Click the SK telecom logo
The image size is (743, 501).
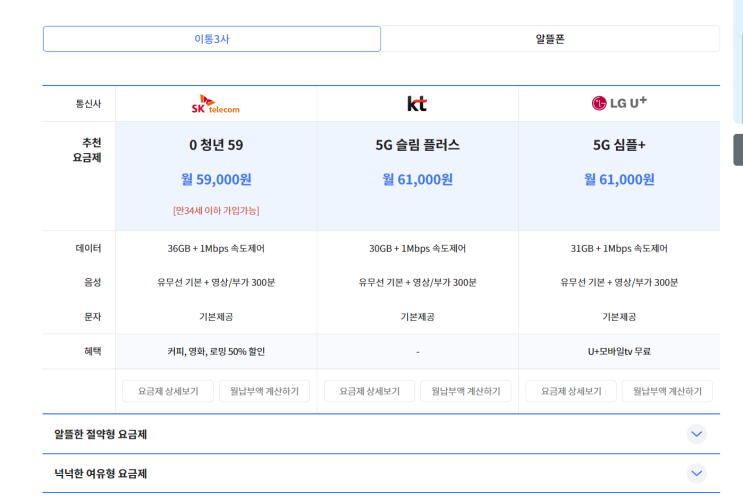[216, 104]
